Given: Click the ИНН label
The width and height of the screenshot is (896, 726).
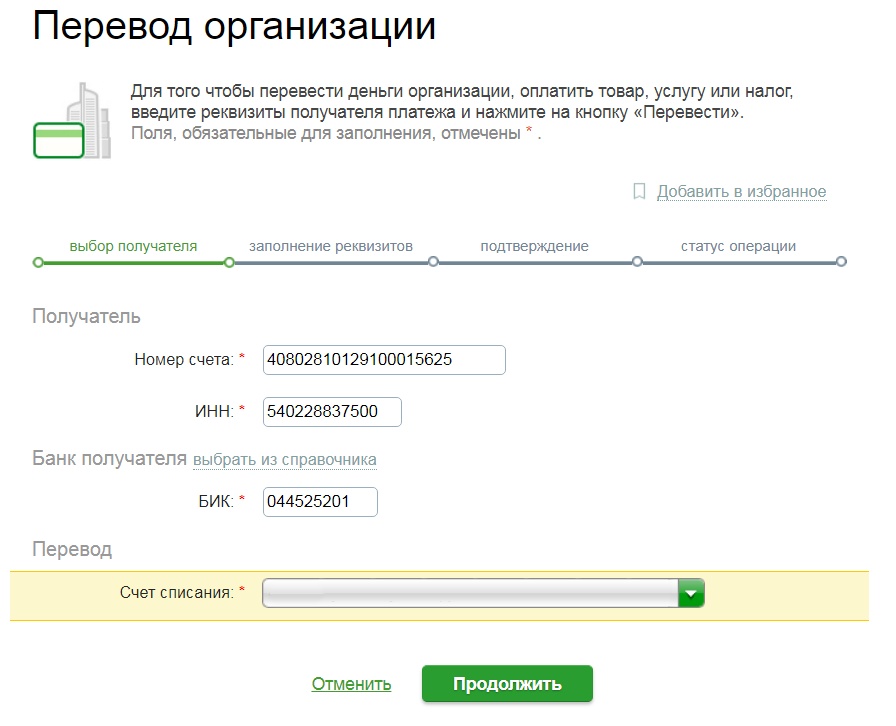Looking at the screenshot, I should click(x=214, y=411).
